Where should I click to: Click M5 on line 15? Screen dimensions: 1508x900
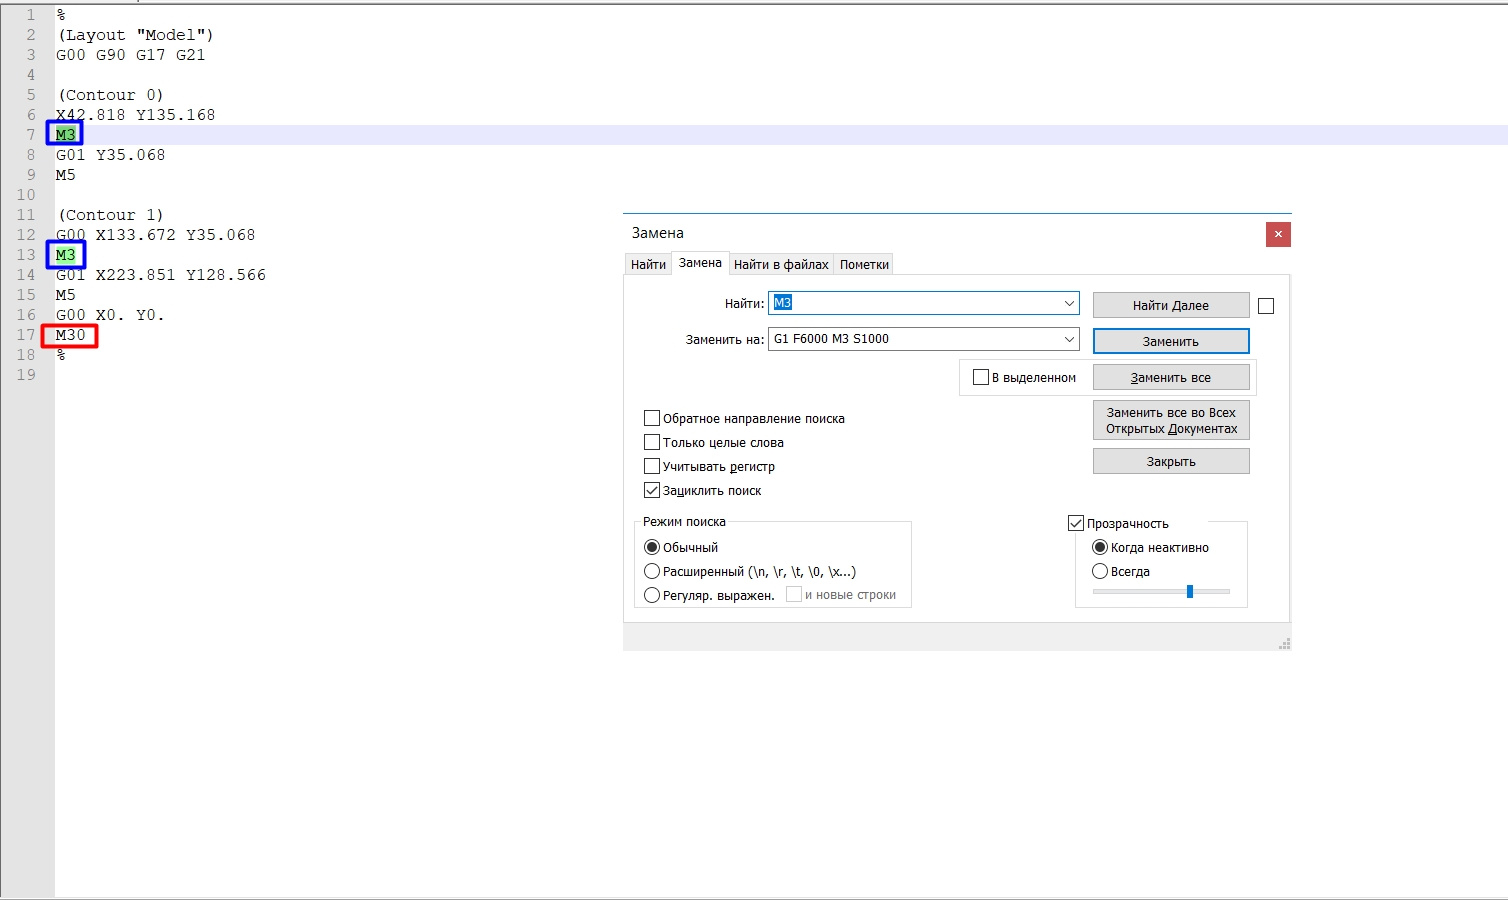(x=65, y=294)
